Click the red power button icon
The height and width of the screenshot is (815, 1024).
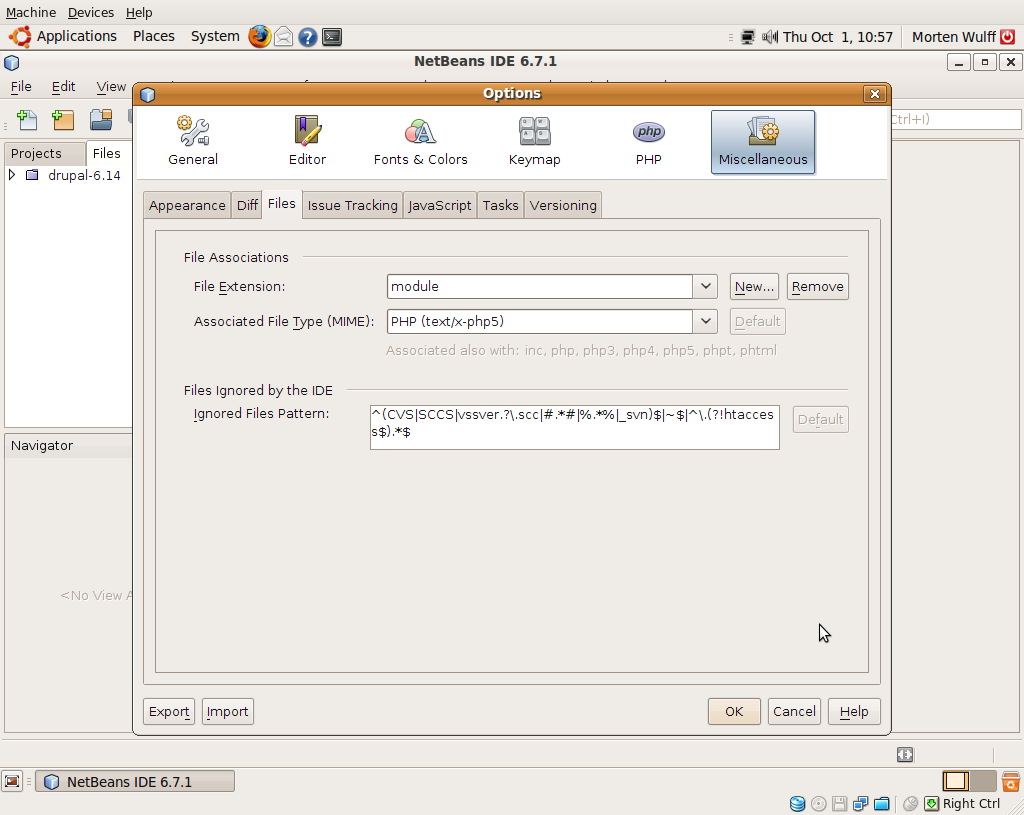pyautogui.click(x=1008, y=37)
